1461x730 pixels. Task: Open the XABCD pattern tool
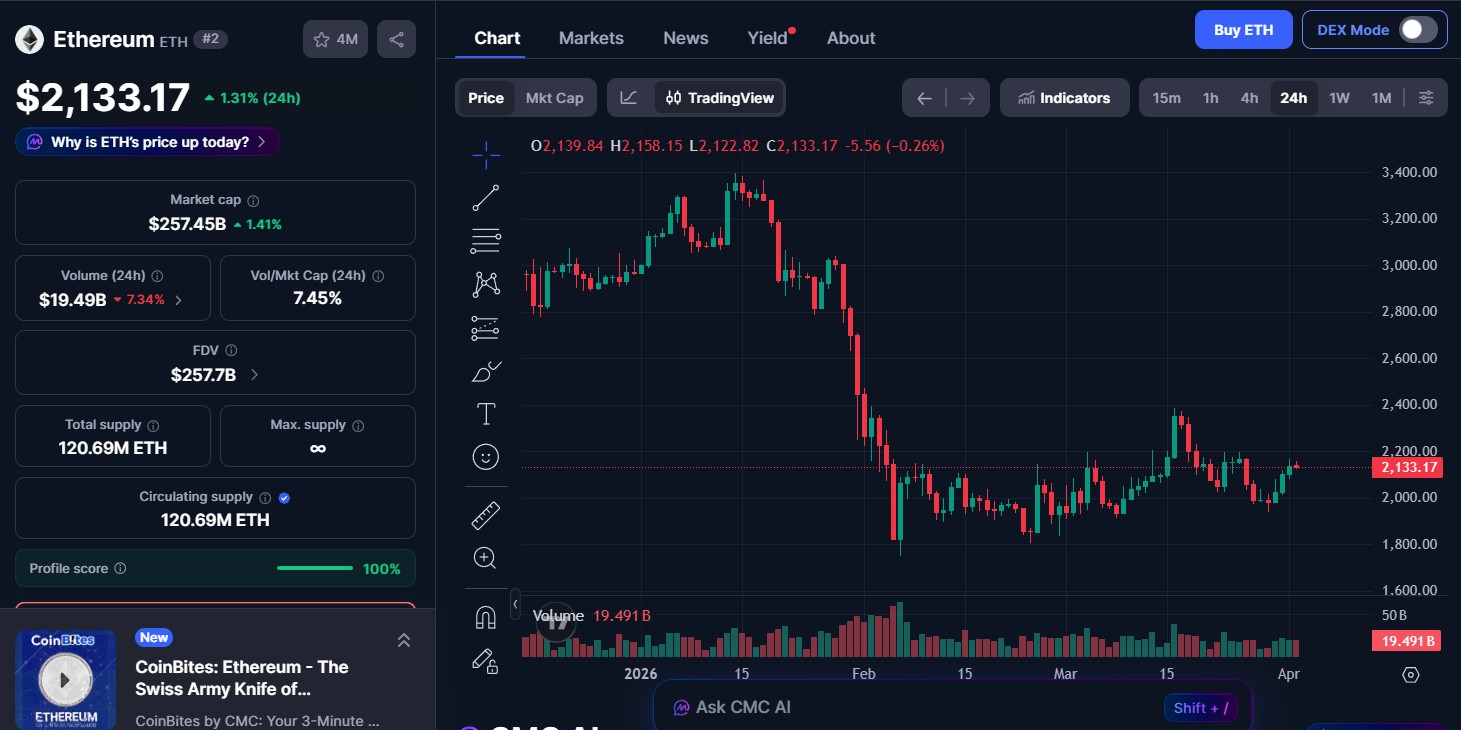pyautogui.click(x=485, y=283)
